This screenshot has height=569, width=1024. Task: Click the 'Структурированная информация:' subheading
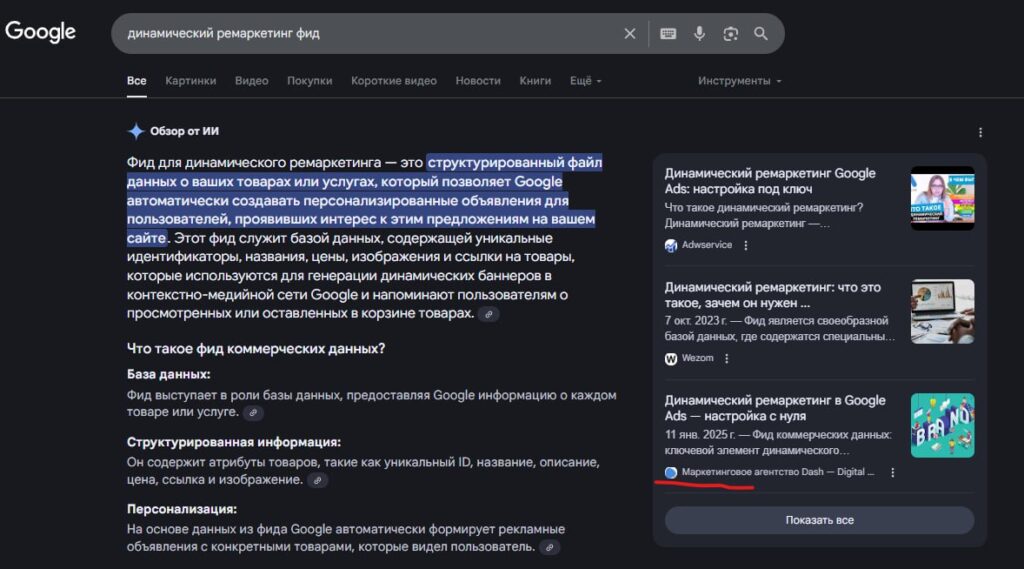(234, 442)
